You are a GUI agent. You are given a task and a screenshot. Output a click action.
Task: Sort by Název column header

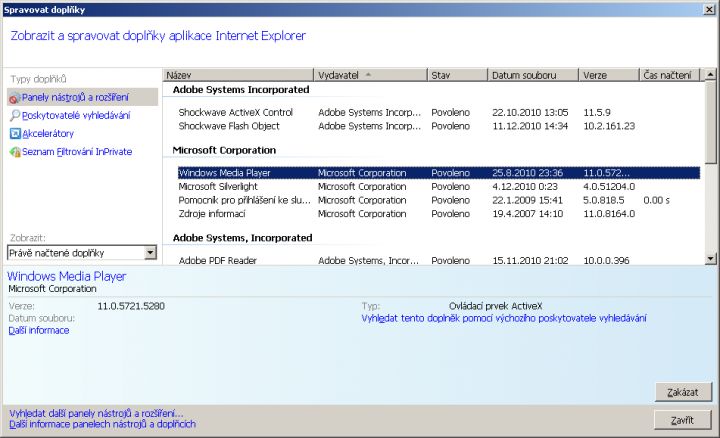tap(238, 75)
